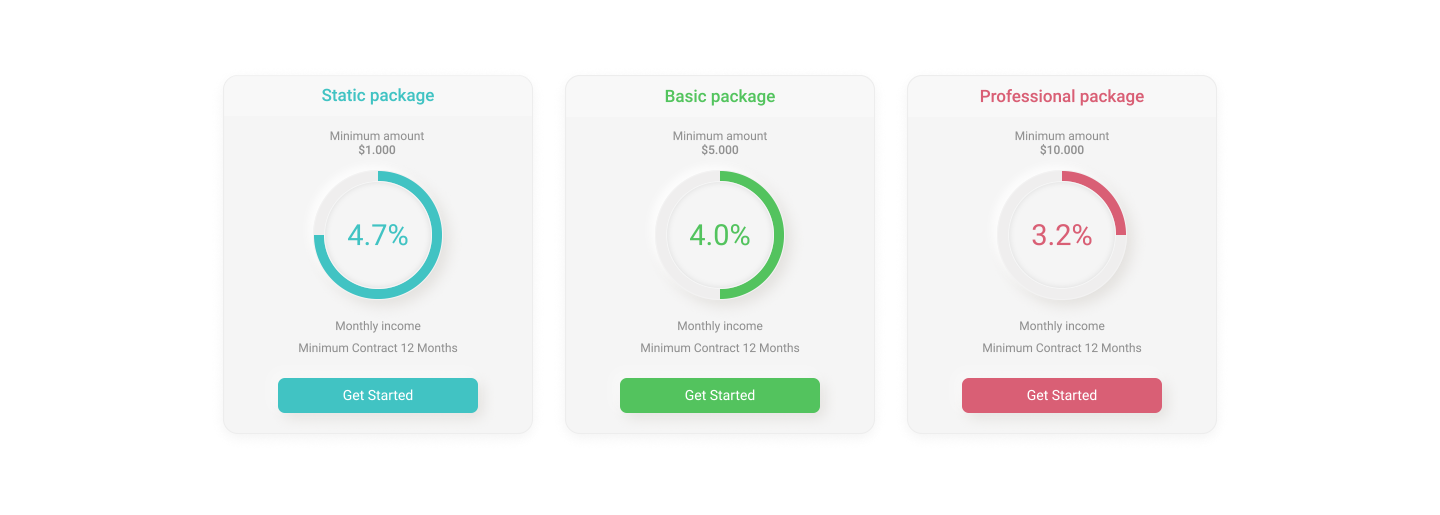Screen dimensions: 1440x515
Task: Click the red 3.2% progress ring
Action: [x=1062, y=235]
